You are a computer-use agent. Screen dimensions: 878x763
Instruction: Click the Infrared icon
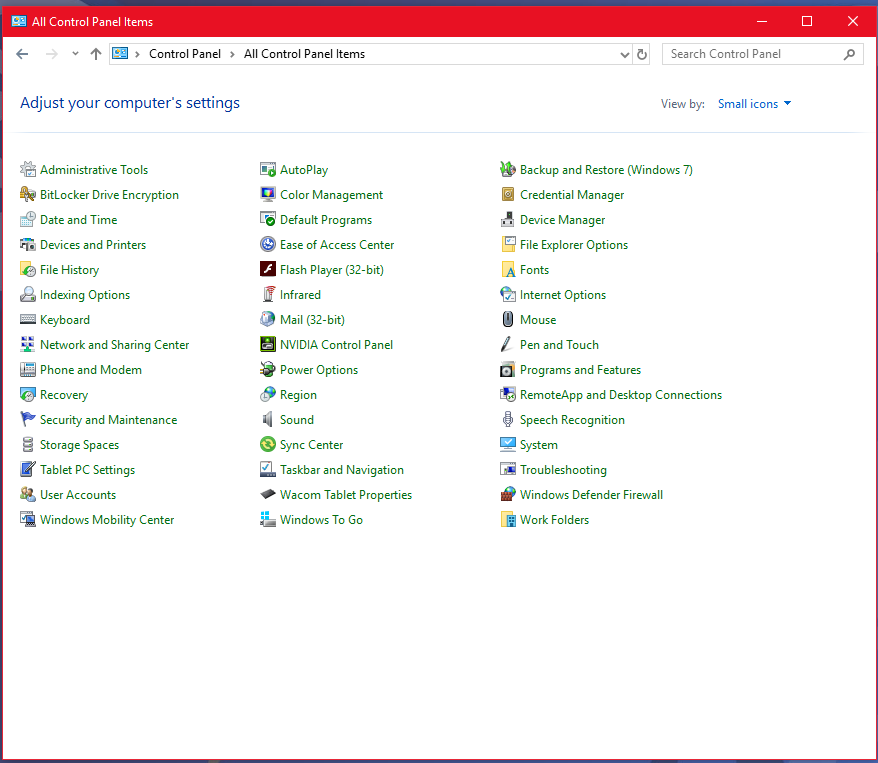click(x=268, y=294)
